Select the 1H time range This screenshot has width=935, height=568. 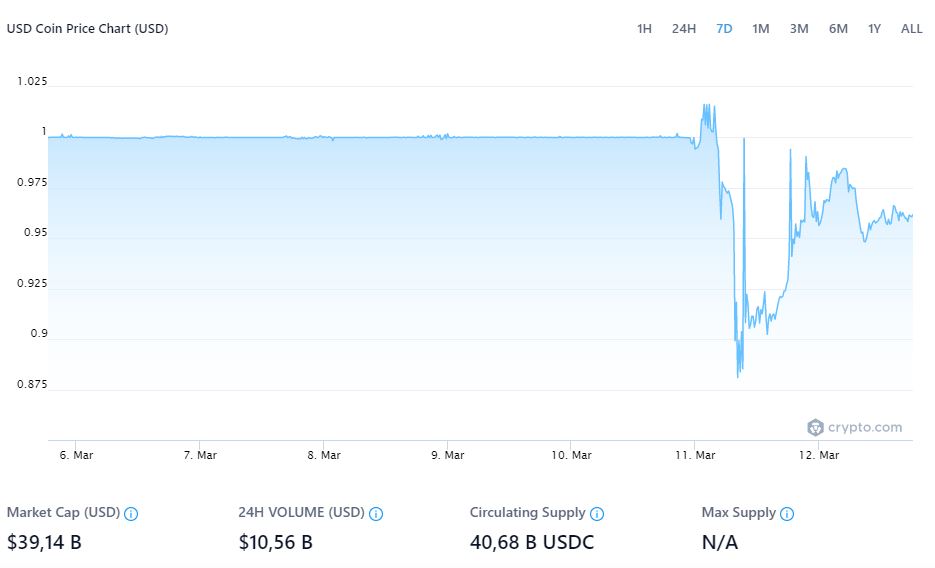pyautogui.click(x=644, y=29)
